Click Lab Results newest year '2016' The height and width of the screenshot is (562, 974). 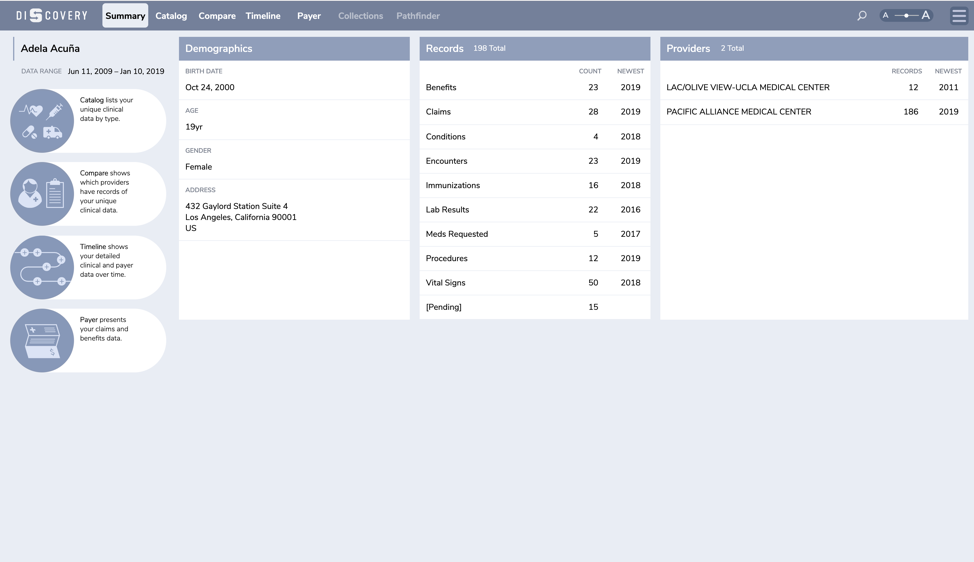click(630, 209)
